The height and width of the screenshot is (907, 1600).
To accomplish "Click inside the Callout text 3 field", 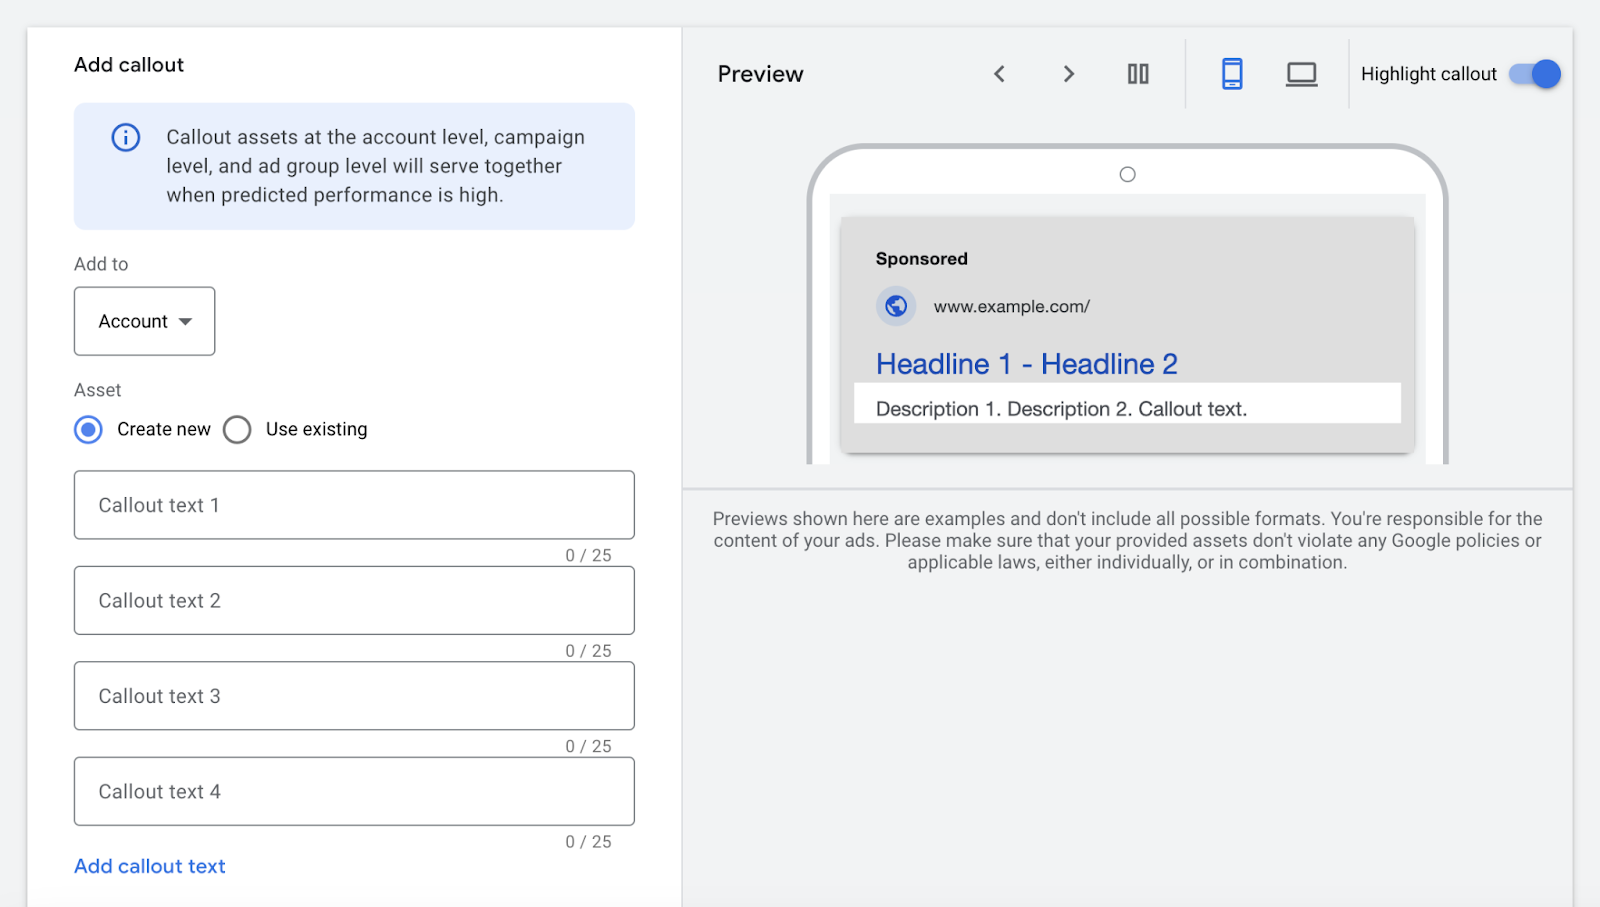I will click(353, 696).
